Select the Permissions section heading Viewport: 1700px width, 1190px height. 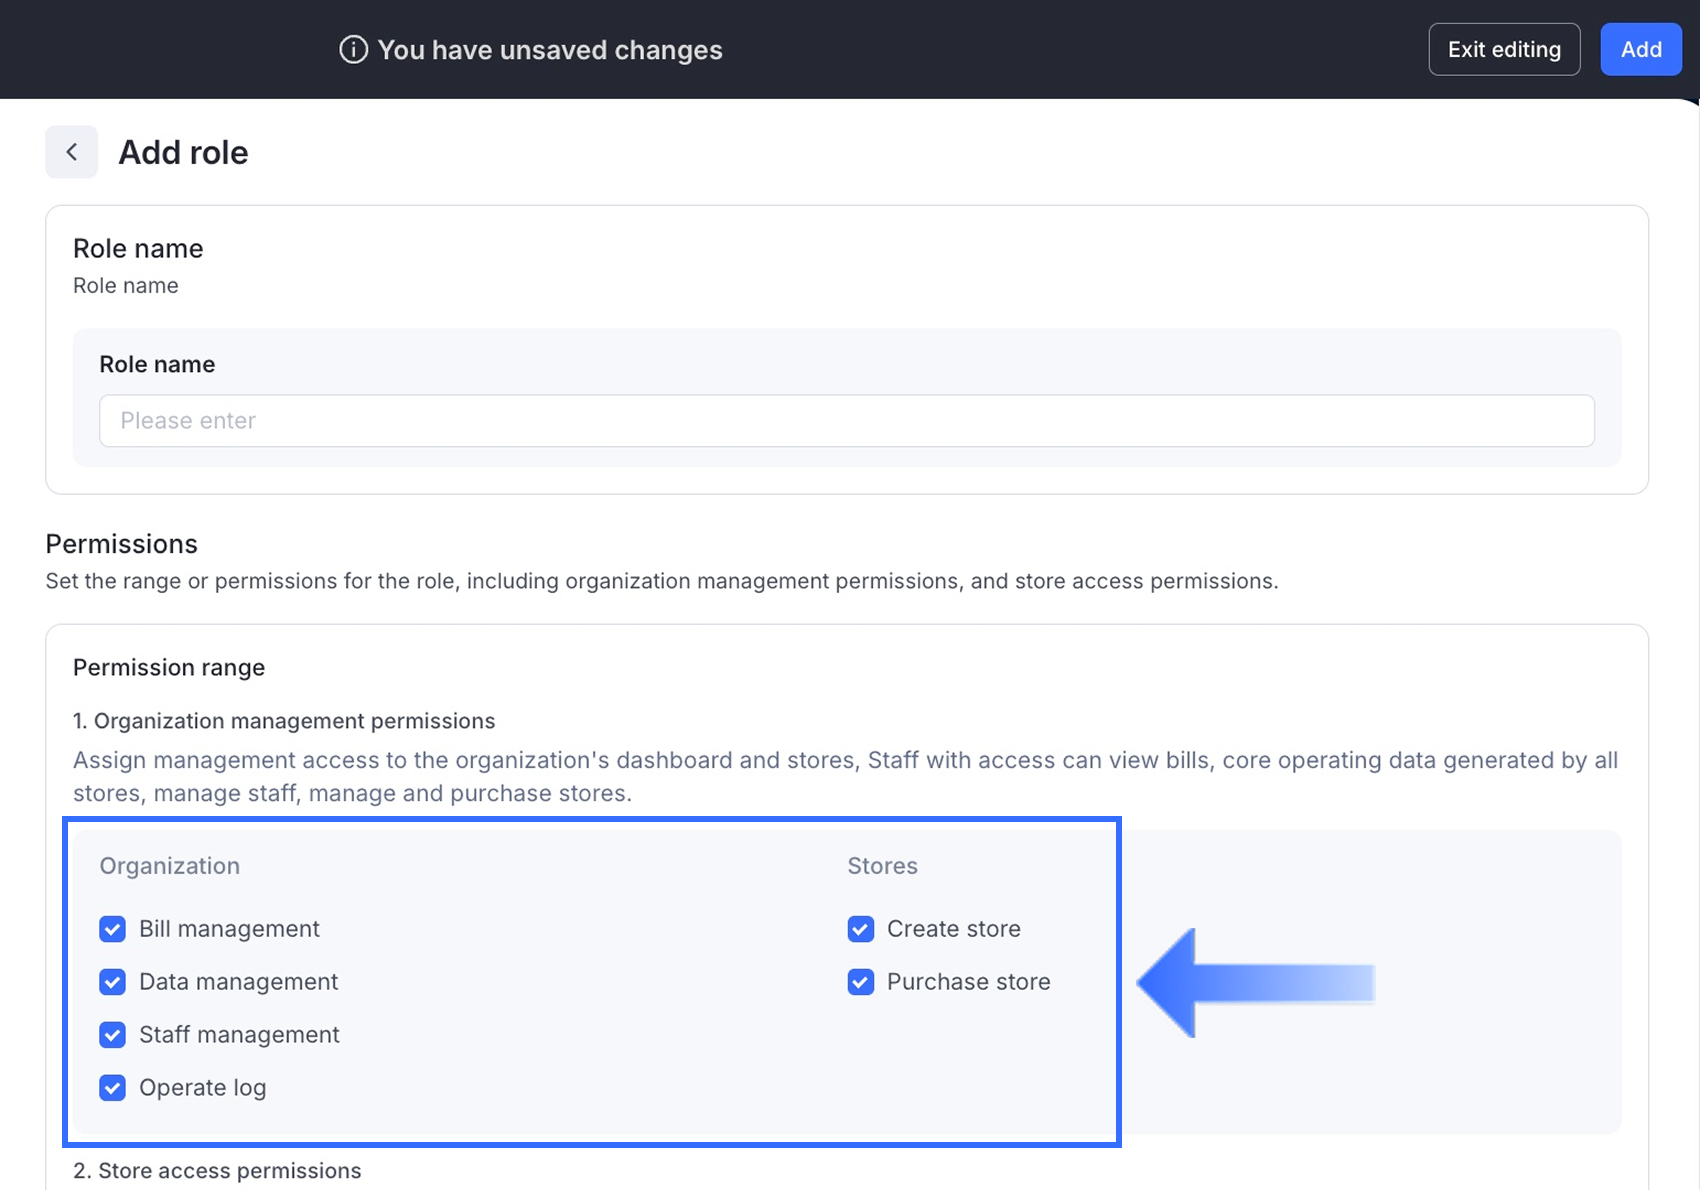(122, 544)
